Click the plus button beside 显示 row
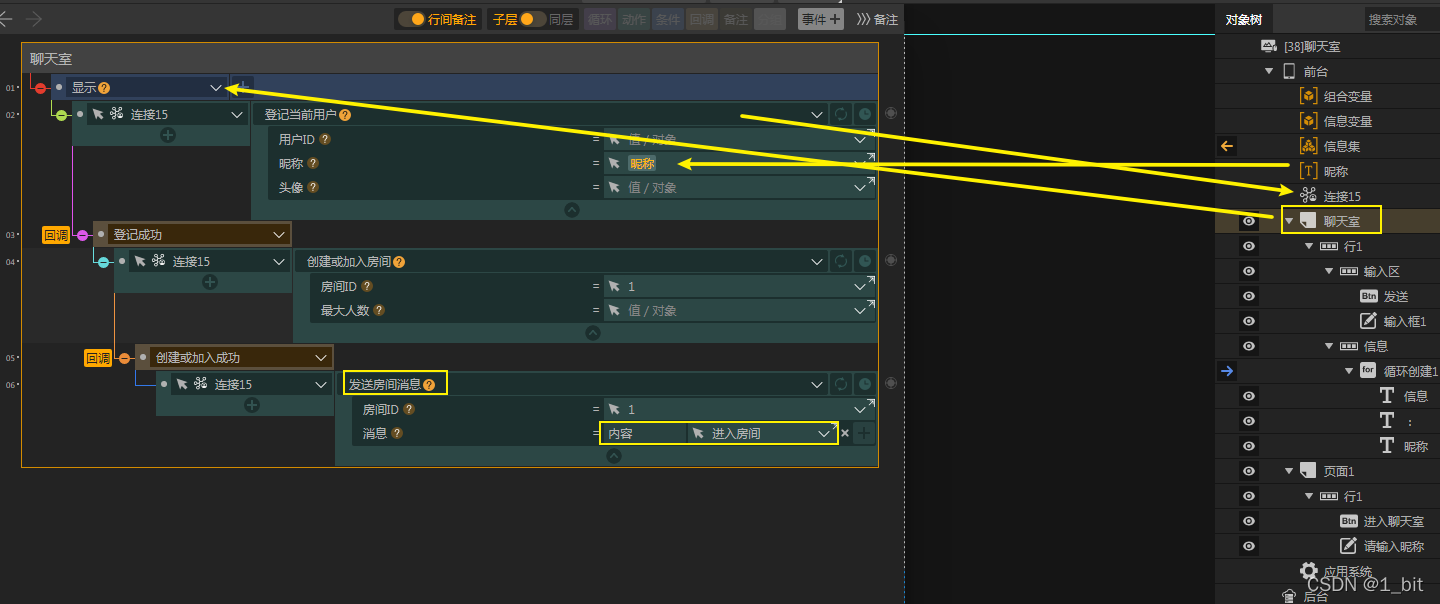1440x604 pixels. click(x=243, y=88)
